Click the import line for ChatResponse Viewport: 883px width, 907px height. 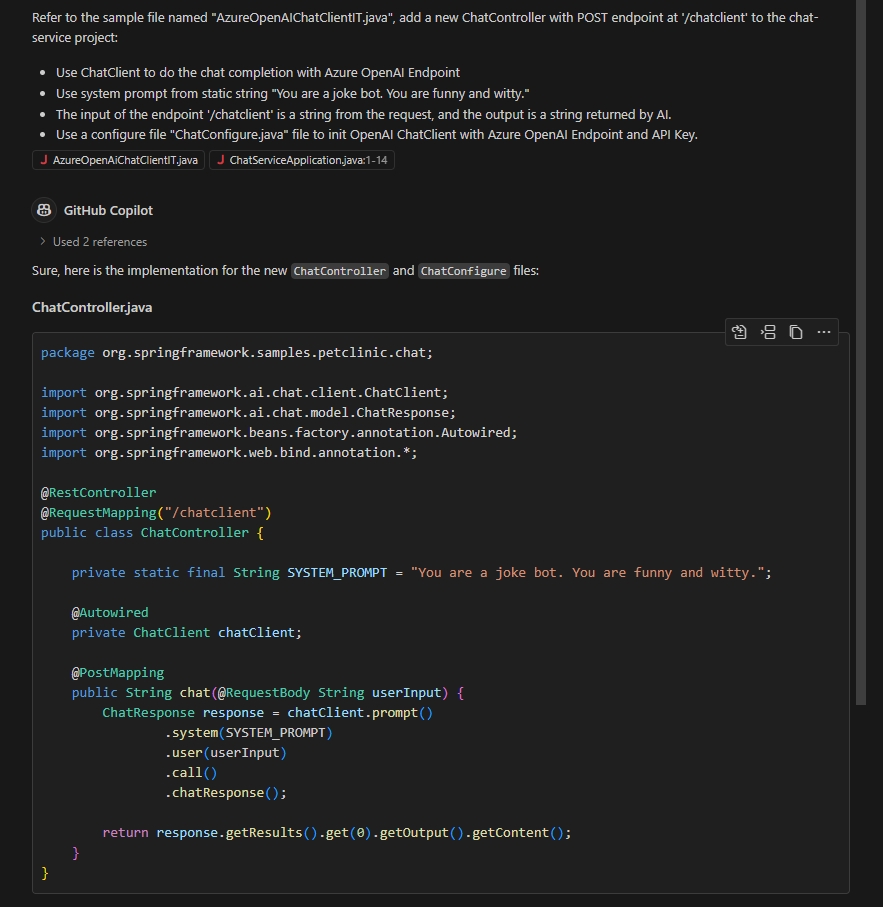[248, 412]
